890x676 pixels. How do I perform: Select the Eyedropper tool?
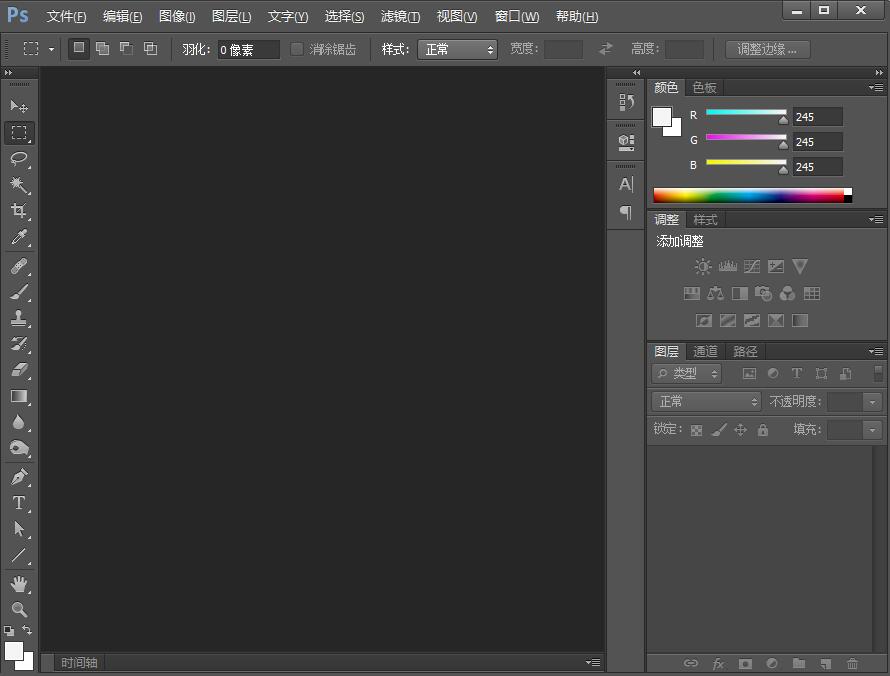19,237
